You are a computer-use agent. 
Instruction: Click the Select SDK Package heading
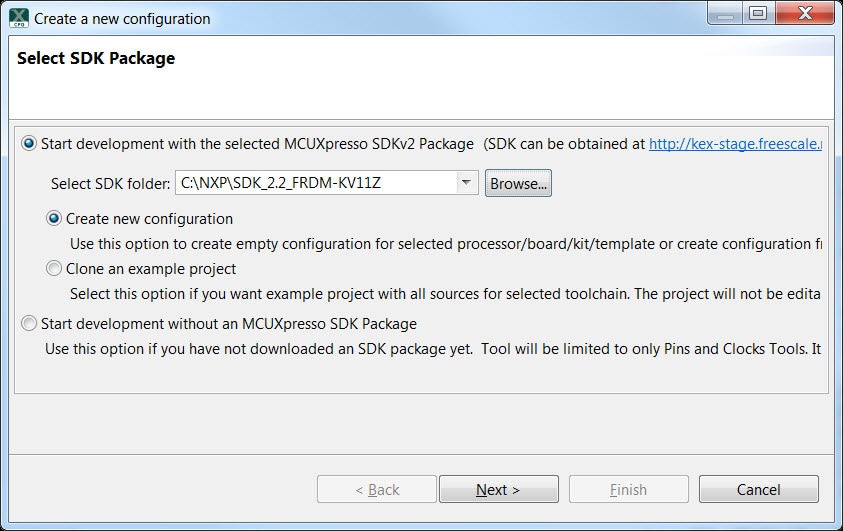(x=96, y=58)
